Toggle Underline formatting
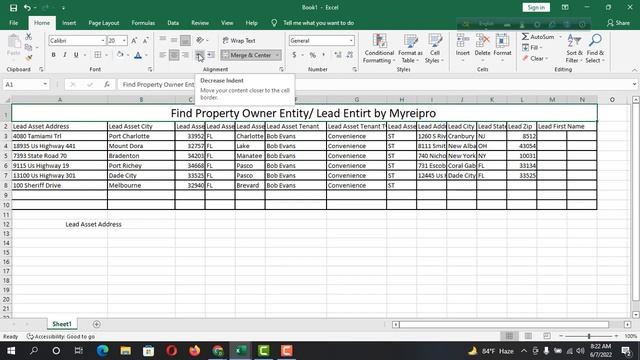 click(76, 55)
